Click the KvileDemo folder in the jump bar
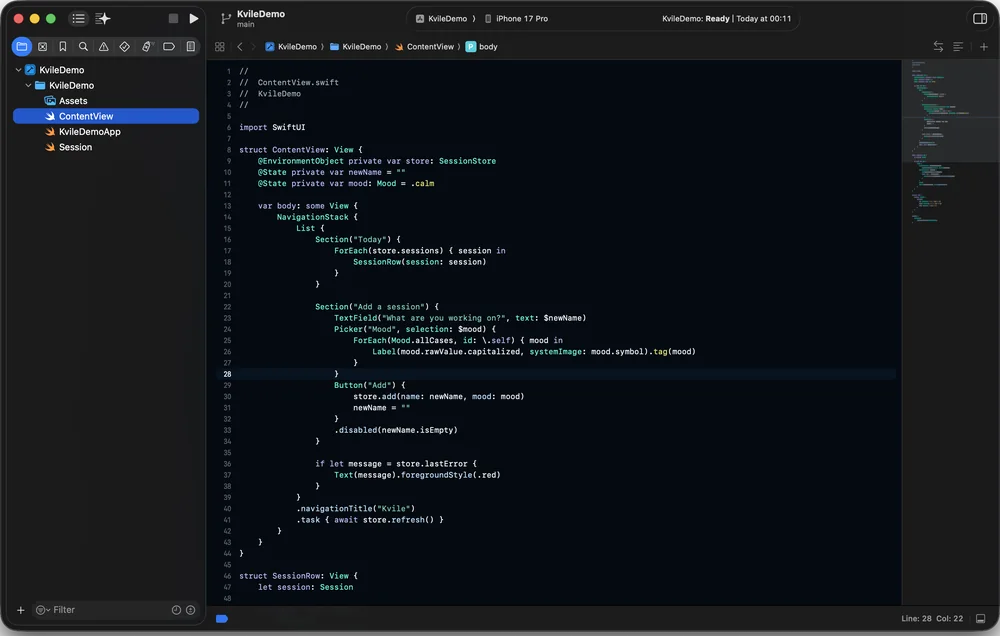Screen dimensions: 1000x636 pos(356,47)
